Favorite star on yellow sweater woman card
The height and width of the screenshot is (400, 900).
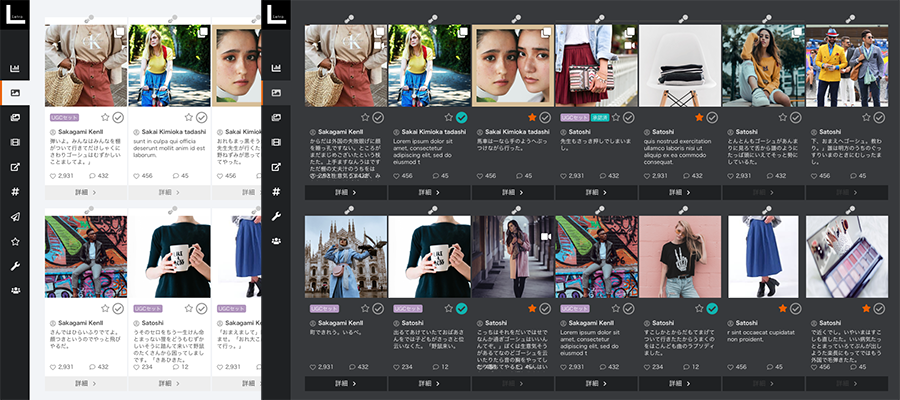[x=782, y=118]
